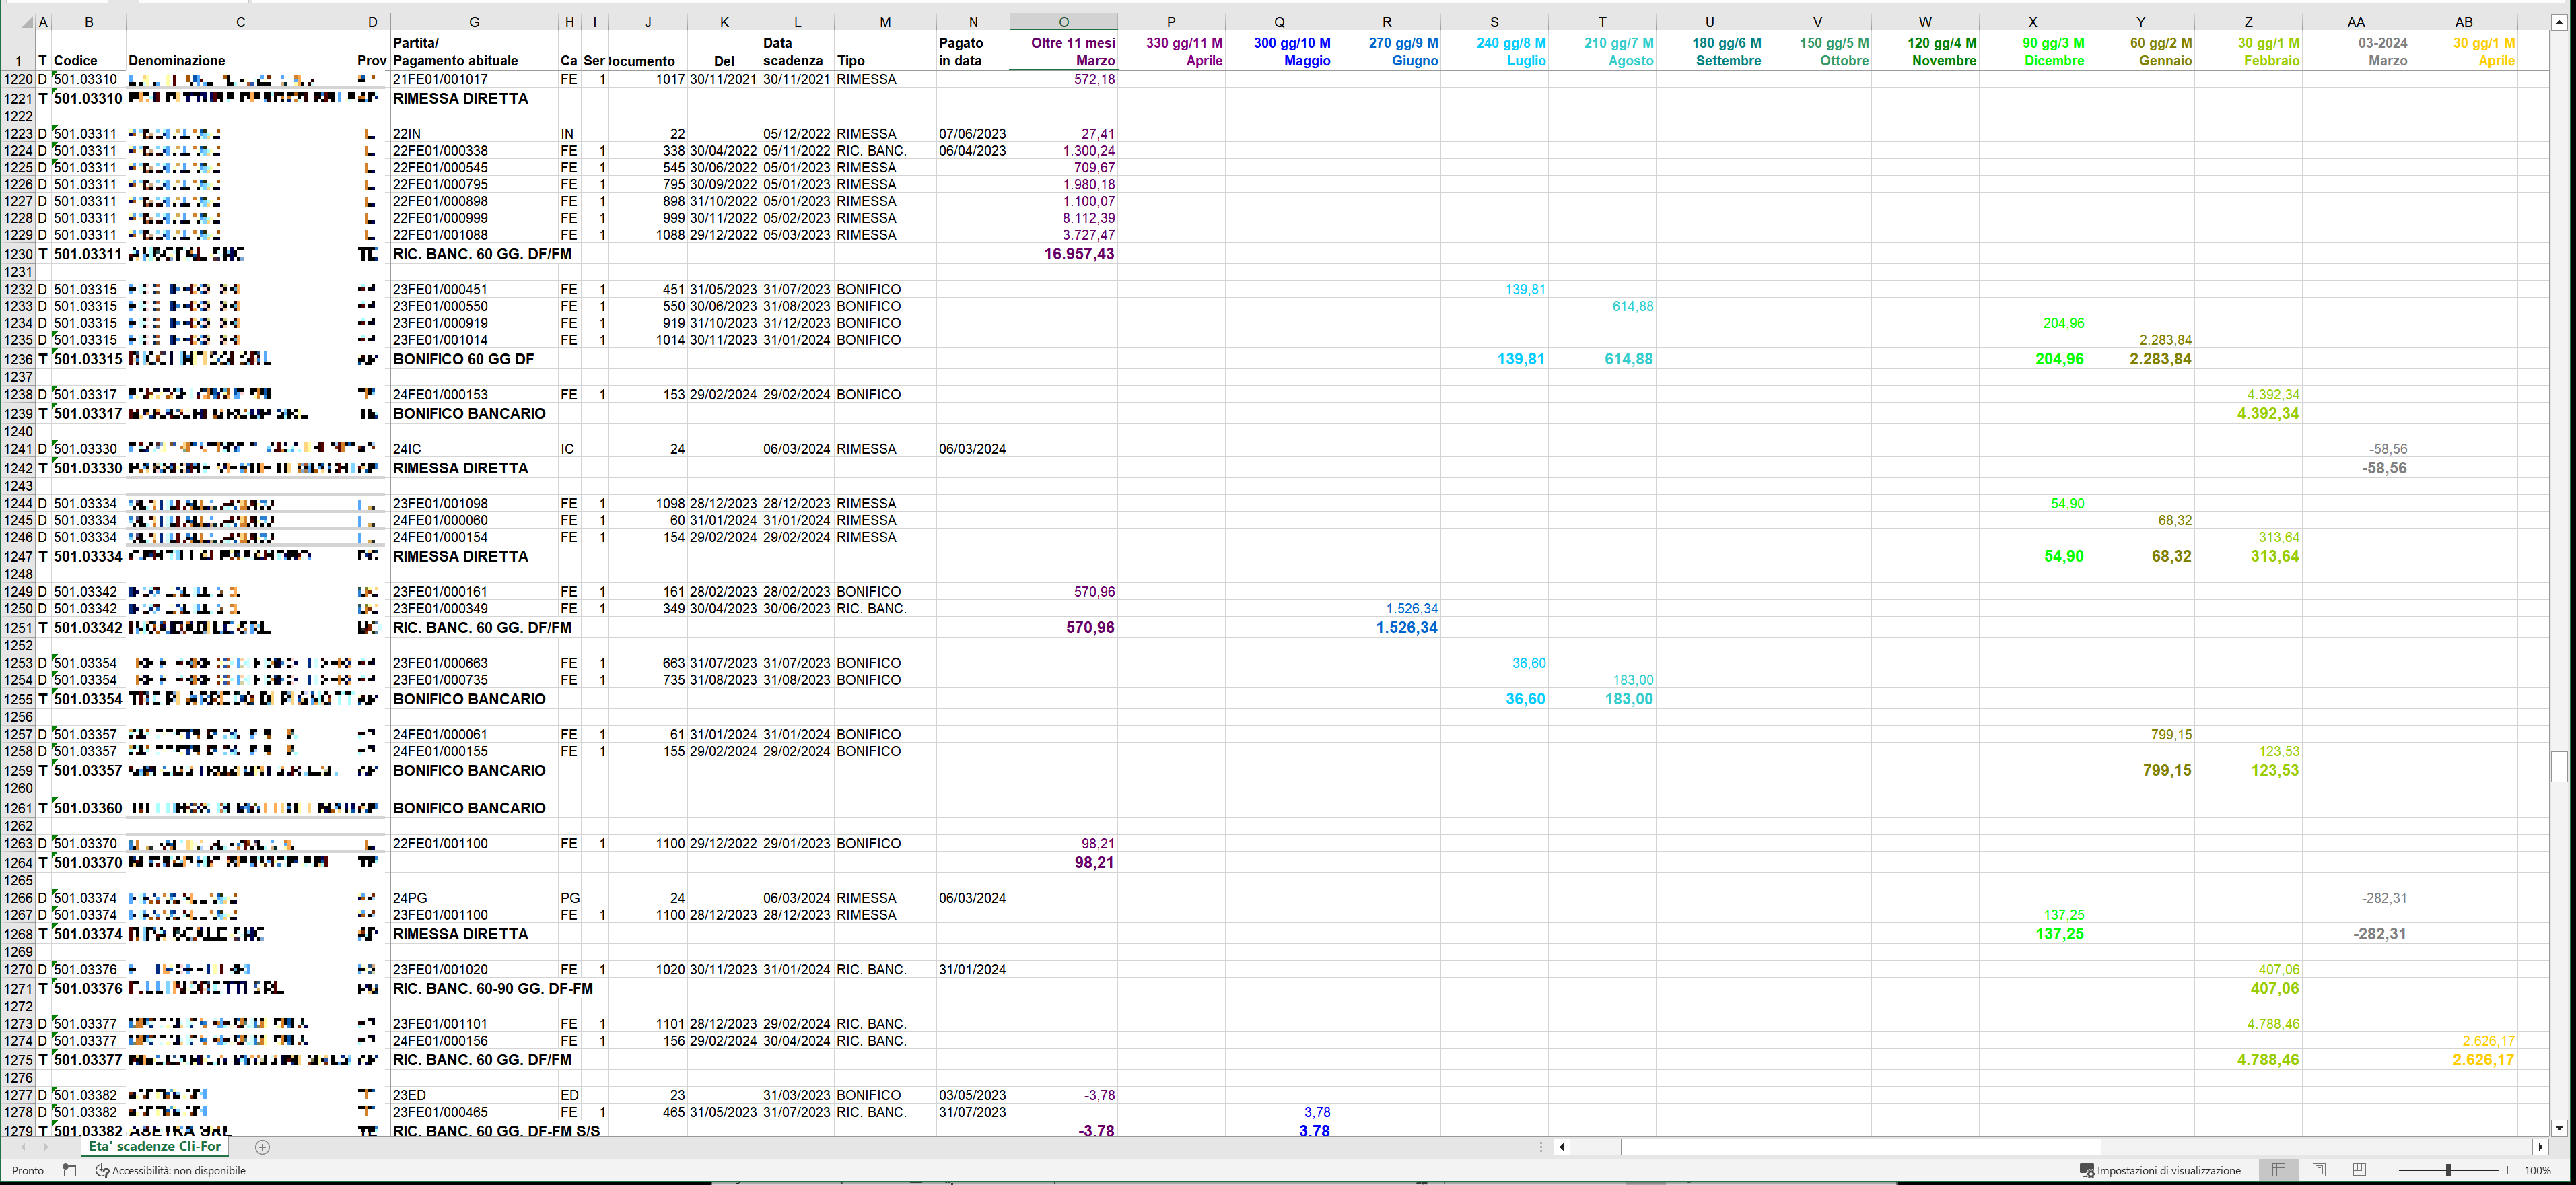The height and width of the screenshot is (1185, 2576).
Task: Click horizontal scrollbar left arrow
Action: pos(1561,1147)
